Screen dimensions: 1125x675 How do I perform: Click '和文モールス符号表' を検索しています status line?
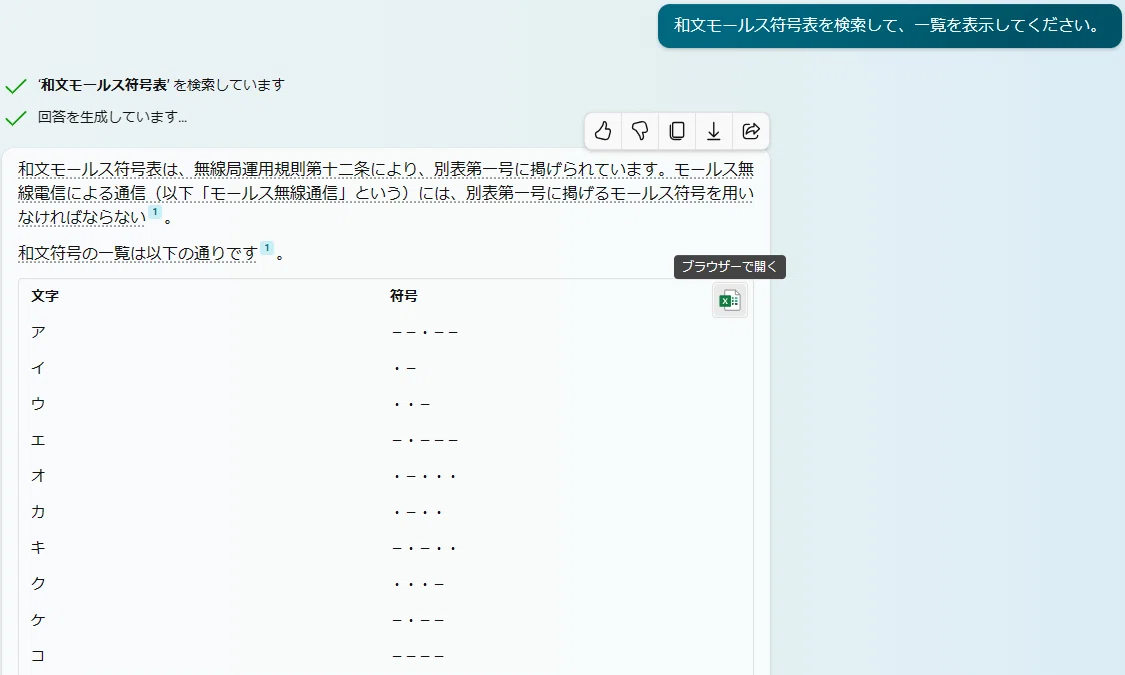161,85
